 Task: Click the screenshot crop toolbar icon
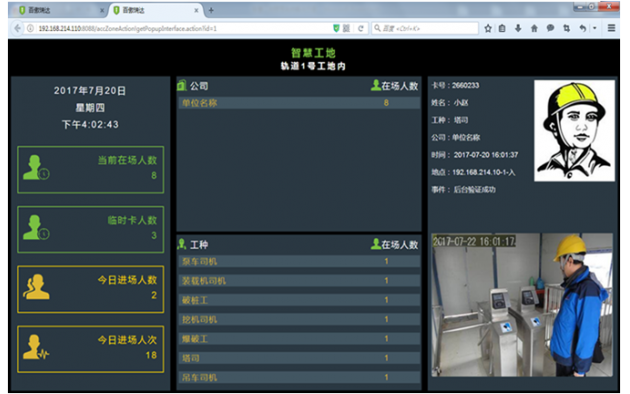coord(567,28)
